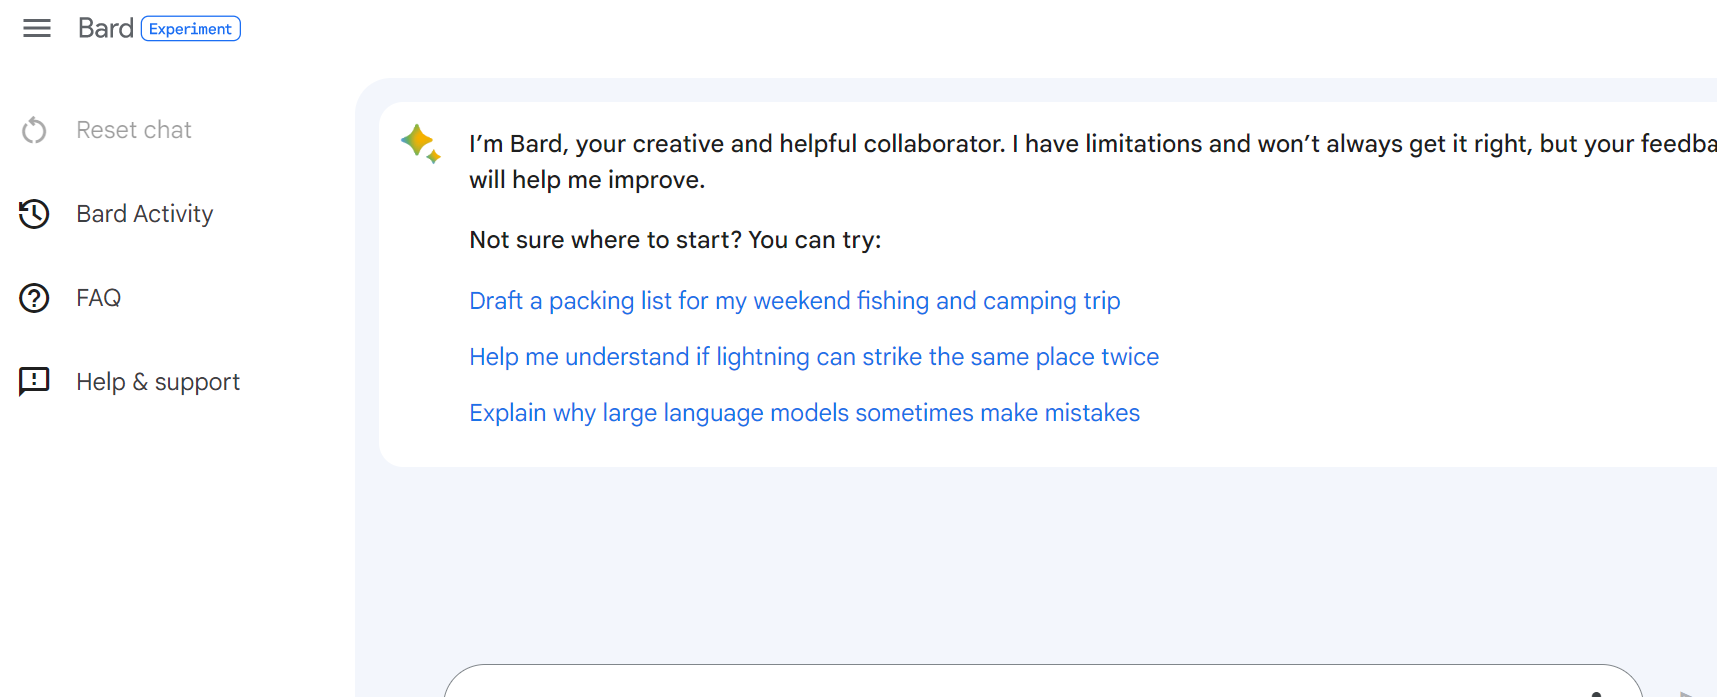Click the Bard Activity history clock icon

coord(34,214)
